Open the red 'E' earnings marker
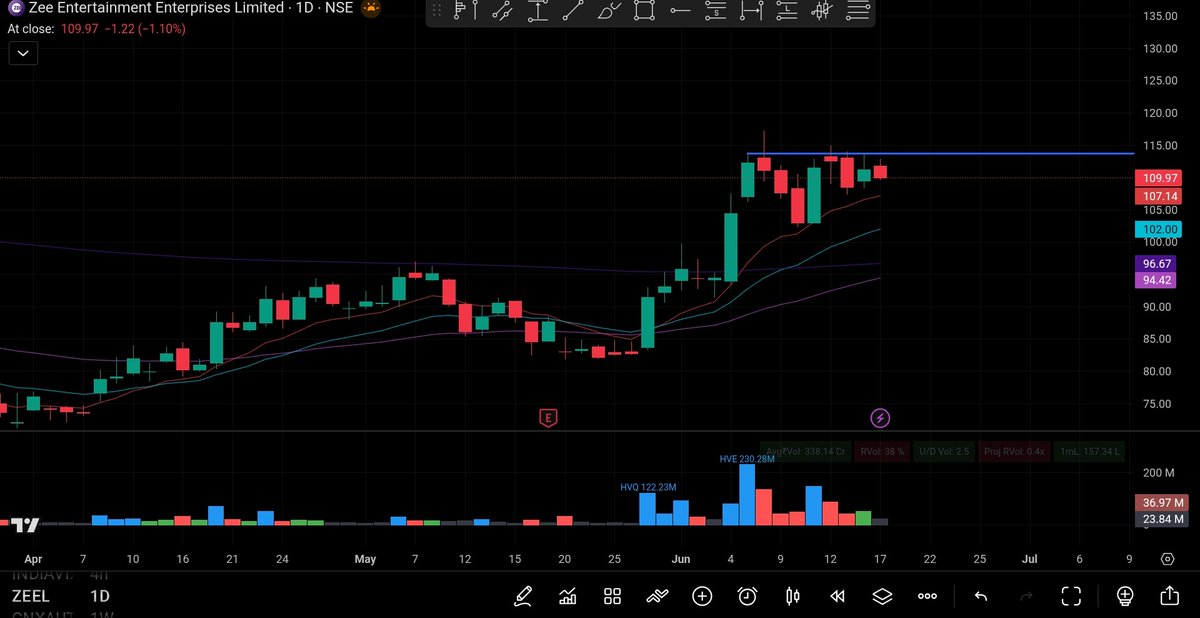 (547, 418)
